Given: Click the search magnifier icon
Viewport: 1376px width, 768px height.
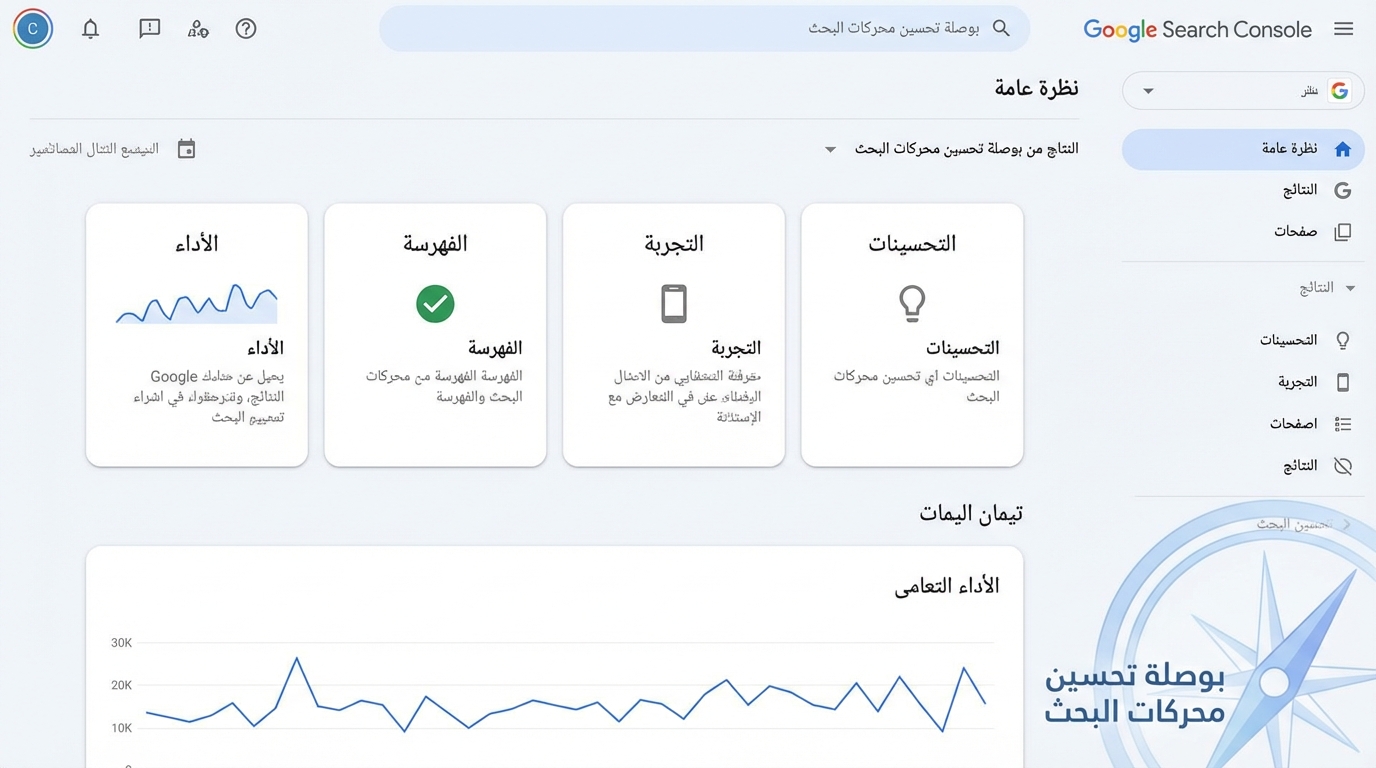Looking at the screenshot, I should (x=1001, y=28).
